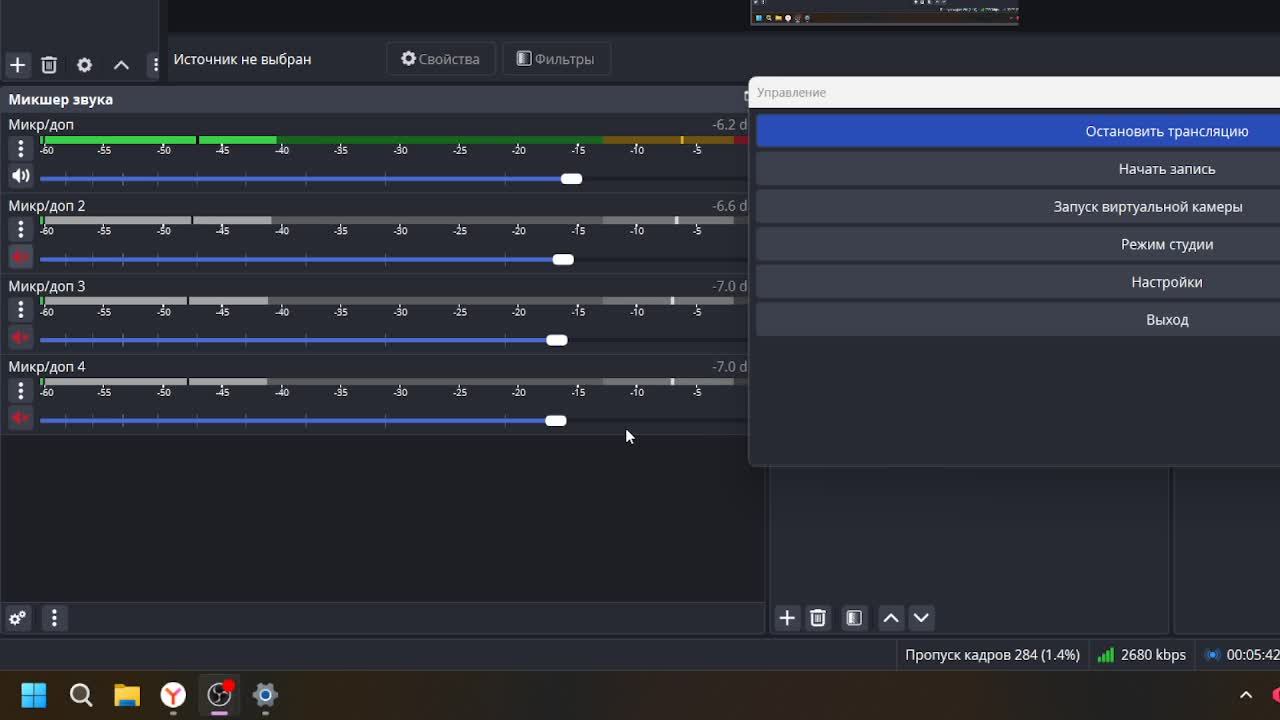This screenshot has height=720, width=1280.
Task: Mute the Микр/доп channel
Action: (x=20, y=177)
